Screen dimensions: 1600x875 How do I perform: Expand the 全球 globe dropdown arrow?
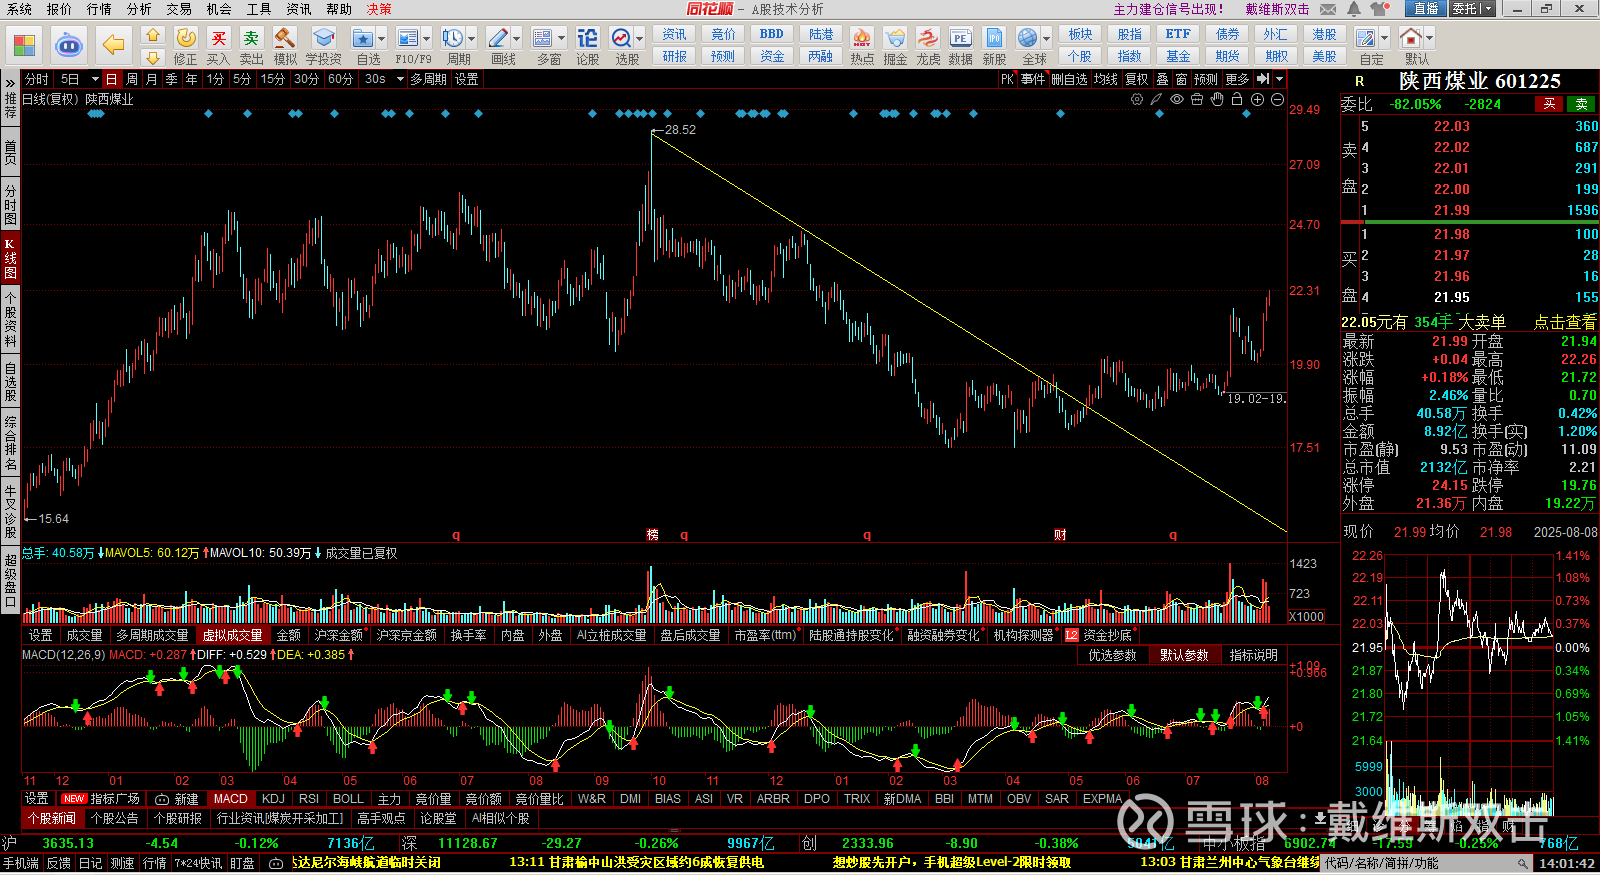coord(1046,38)
